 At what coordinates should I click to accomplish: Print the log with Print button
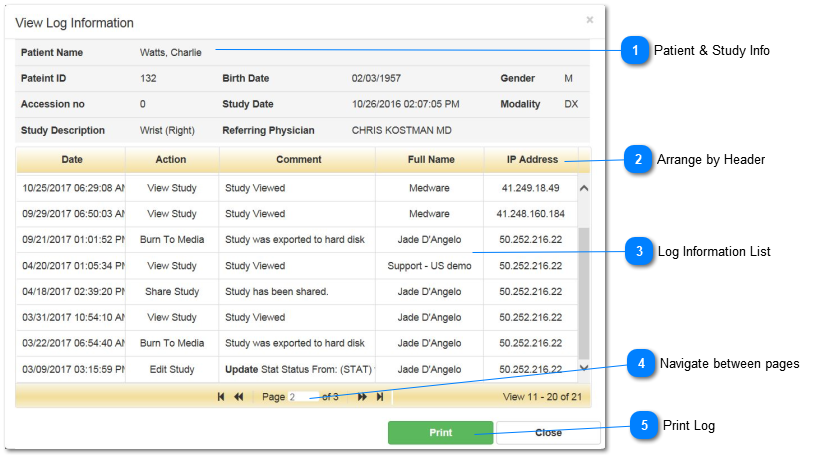pos(440,432)
